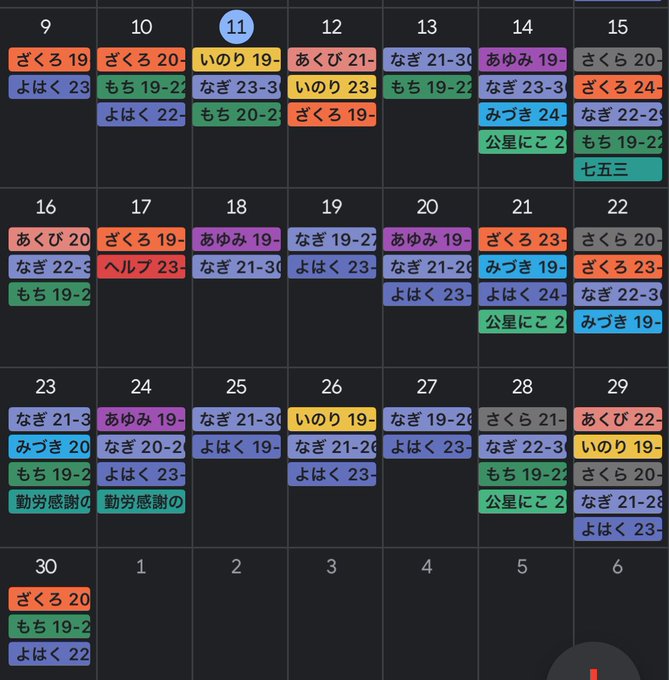669x680 pixels.
Task: Open いのり 19- event on the 11th
Action: coord(237,59)
